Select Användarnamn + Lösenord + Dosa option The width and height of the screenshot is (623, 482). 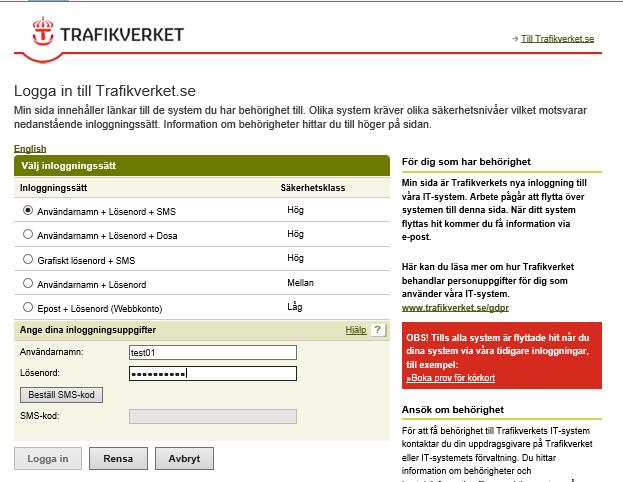point(28,234)
